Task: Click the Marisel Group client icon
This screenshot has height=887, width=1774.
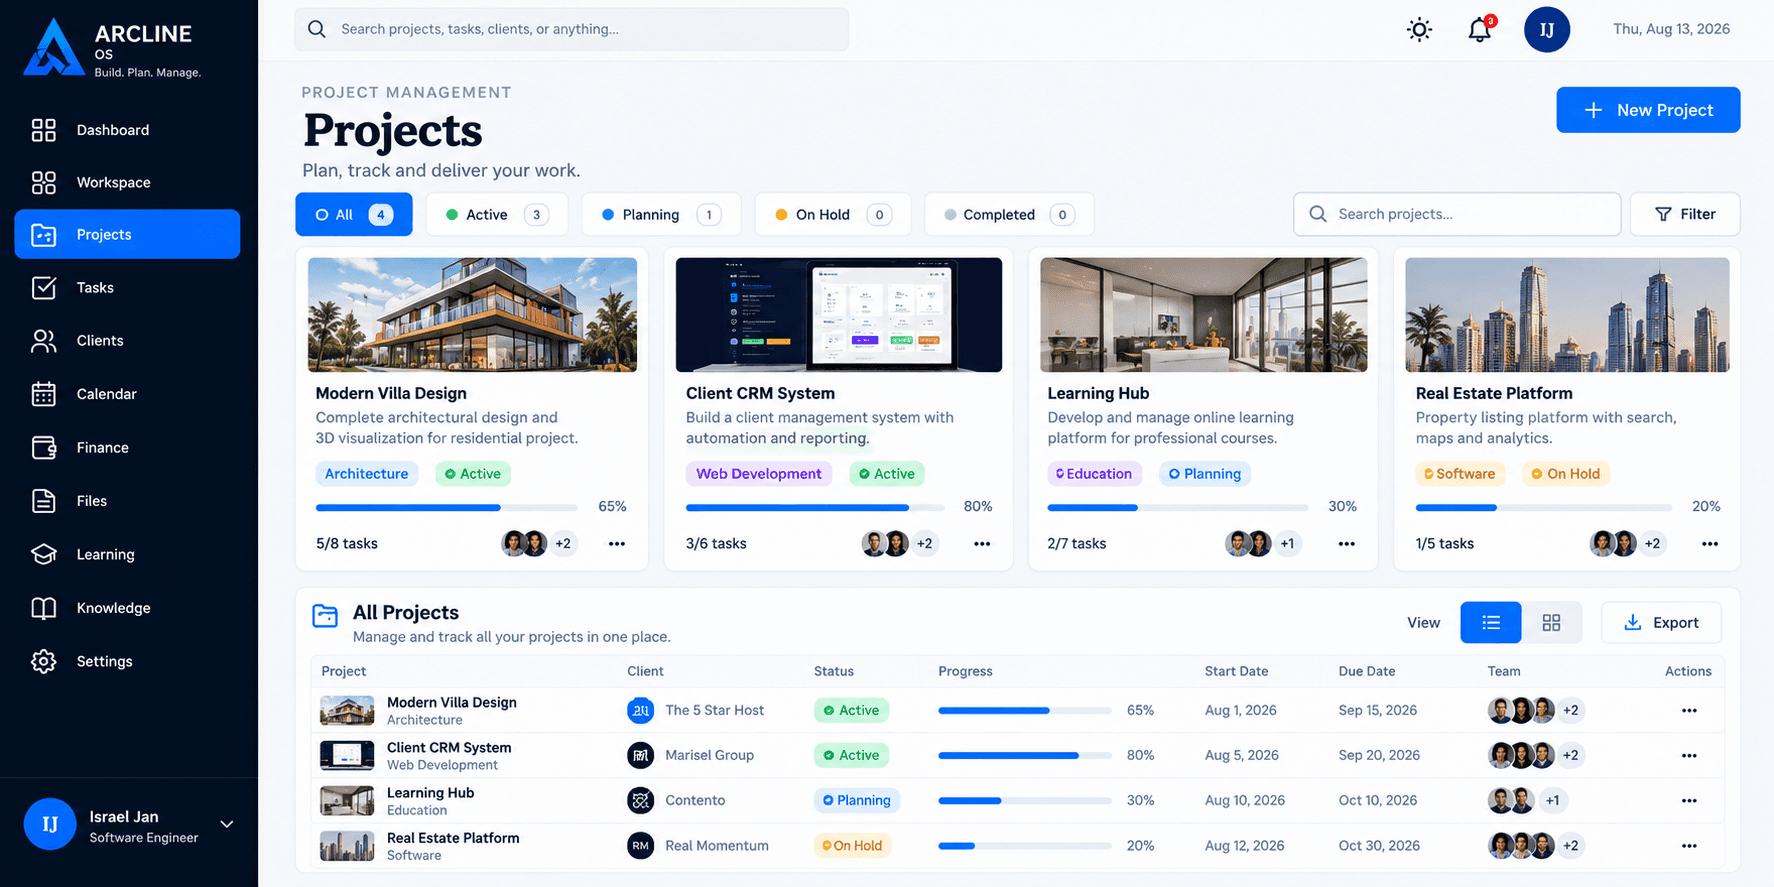Action: pyautogui.click(x=640, y=755)
